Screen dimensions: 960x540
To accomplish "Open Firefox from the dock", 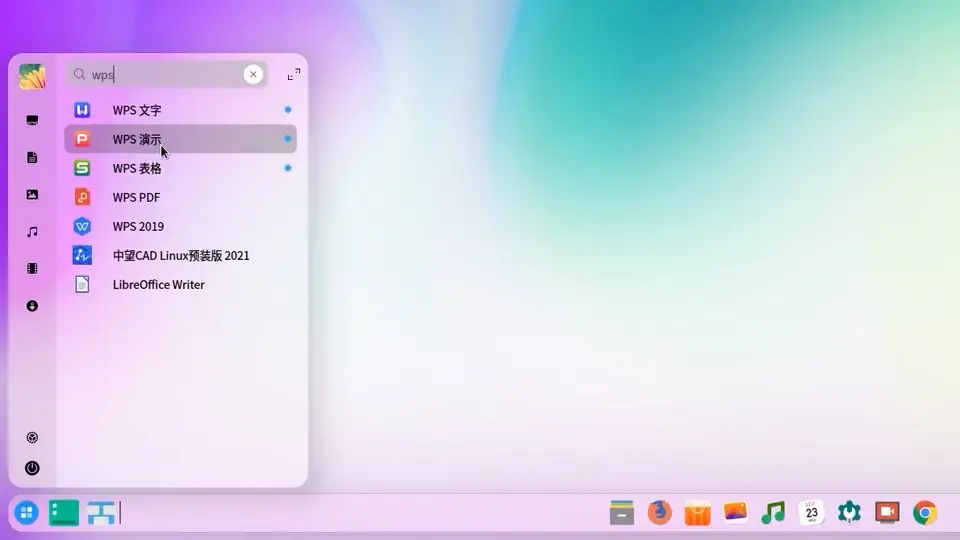I will tap(659, 512).
